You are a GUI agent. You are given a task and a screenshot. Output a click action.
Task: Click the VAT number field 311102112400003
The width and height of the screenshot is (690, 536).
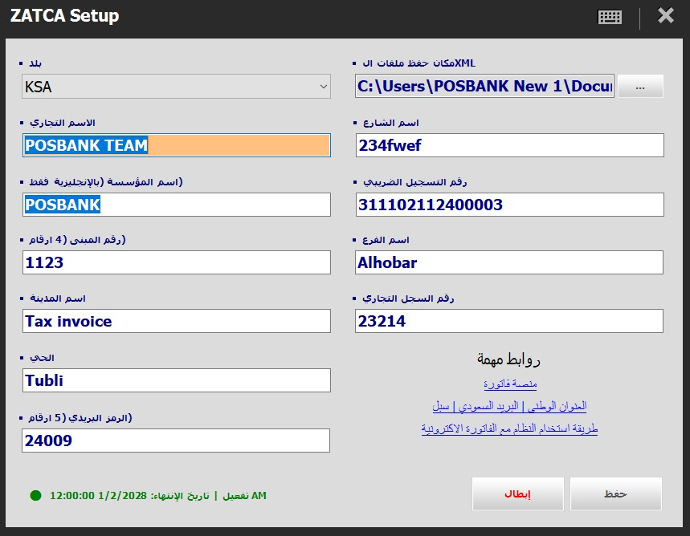pyautogui.click(x=510, y=205)
